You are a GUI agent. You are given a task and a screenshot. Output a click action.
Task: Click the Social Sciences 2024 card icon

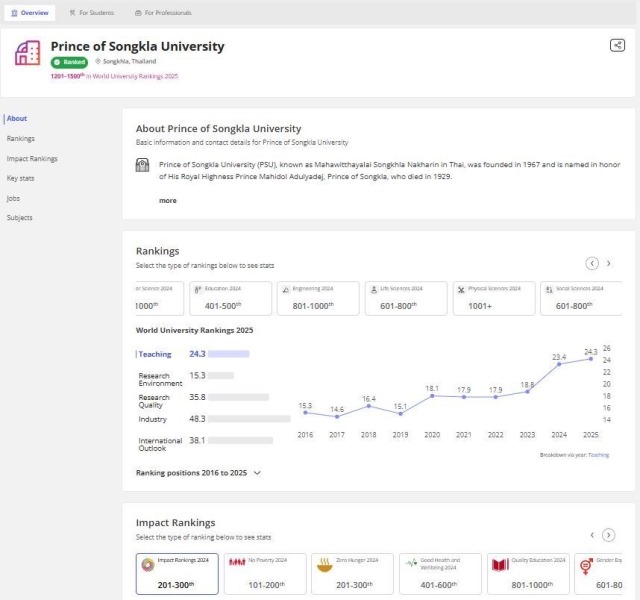[549, 289]
